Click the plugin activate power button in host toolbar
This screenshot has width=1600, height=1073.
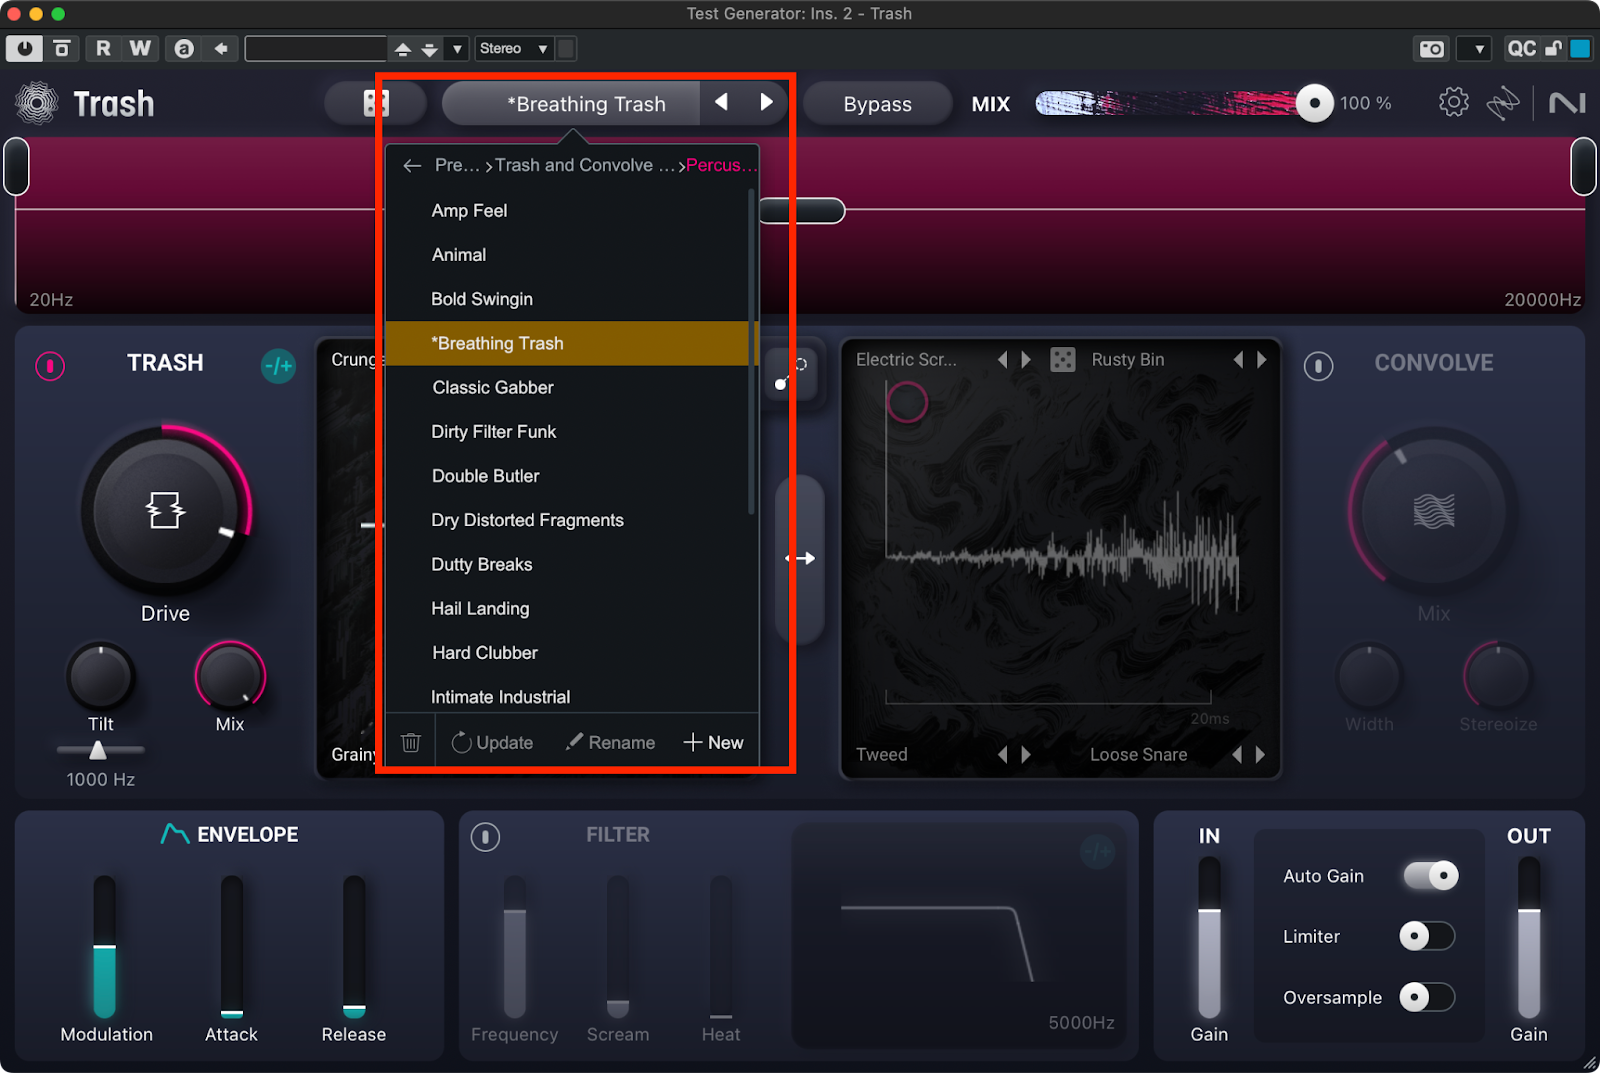[24, 48]
